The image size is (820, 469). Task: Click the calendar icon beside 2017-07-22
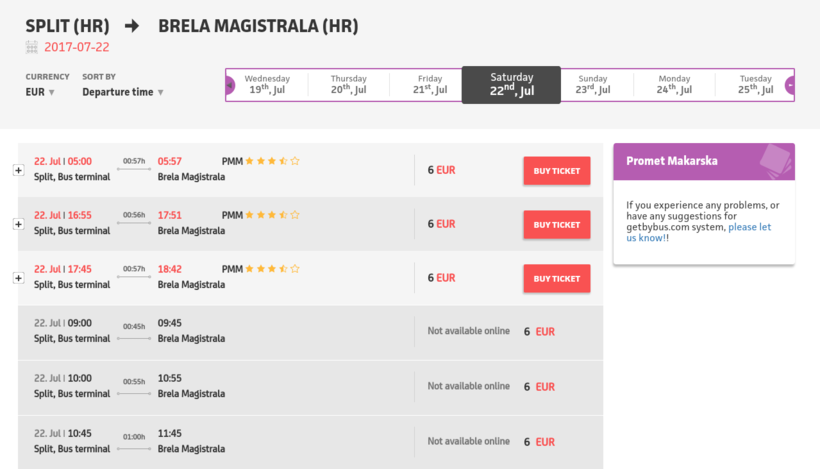(x=31, y=47)
